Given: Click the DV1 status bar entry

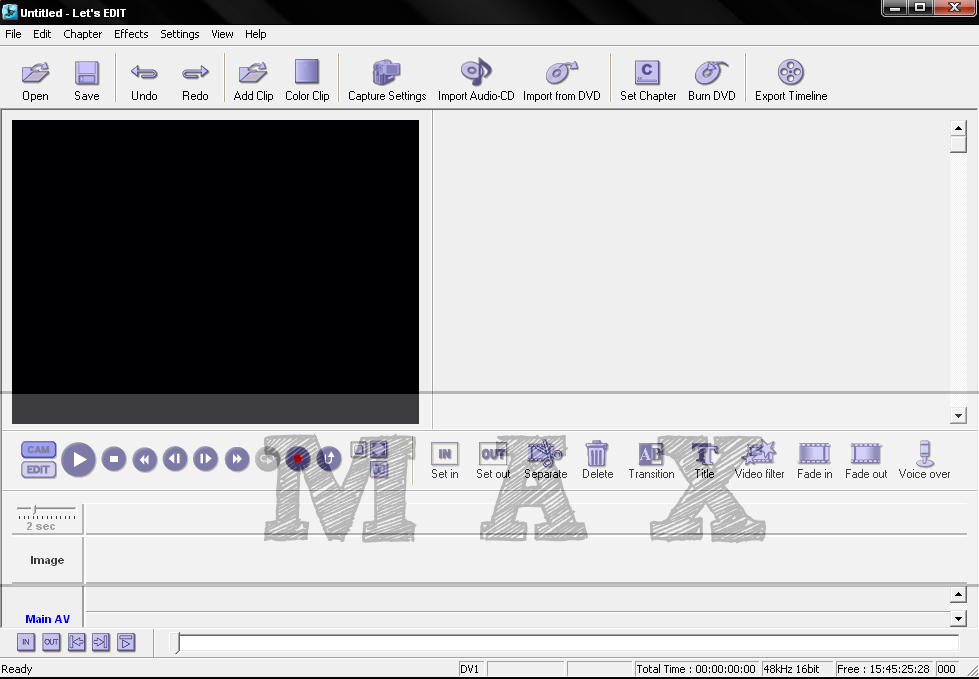Looking at the screenshot, I should [x=470, y=669].
